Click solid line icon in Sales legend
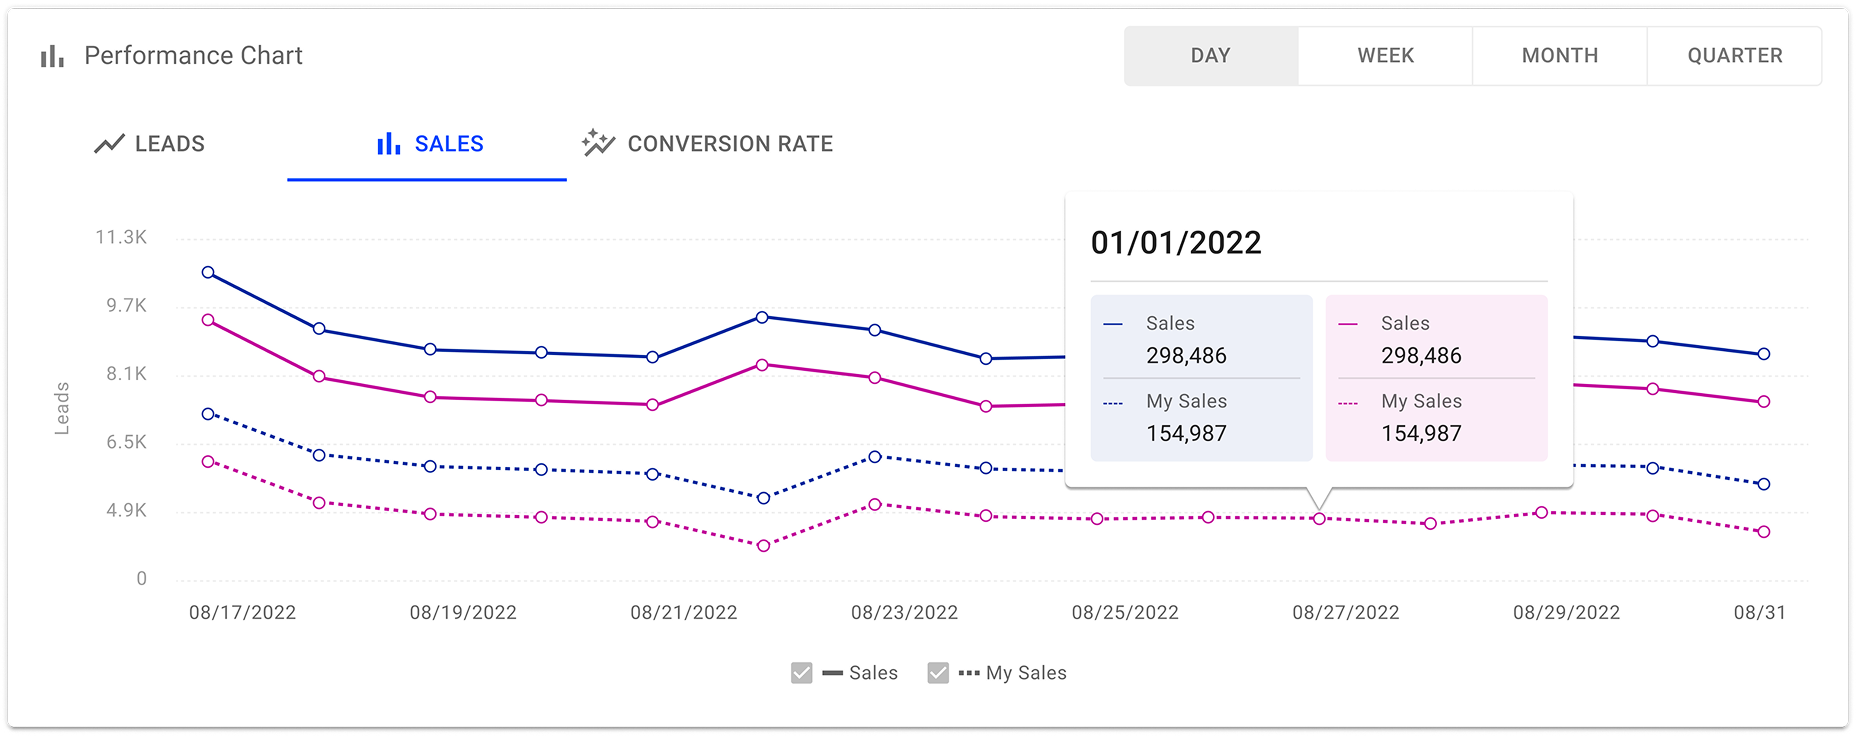Screen dimensions: 1856x736 [x=832, y=673]
